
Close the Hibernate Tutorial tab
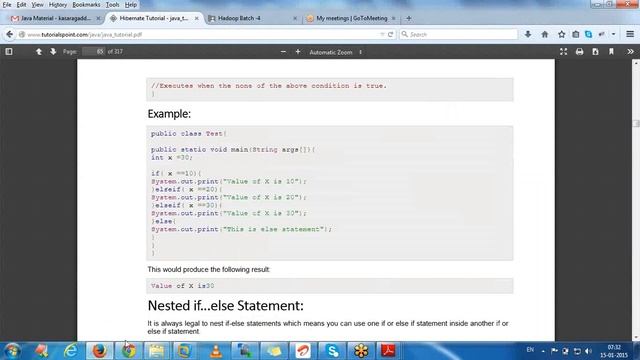click(x=196, y=18)
